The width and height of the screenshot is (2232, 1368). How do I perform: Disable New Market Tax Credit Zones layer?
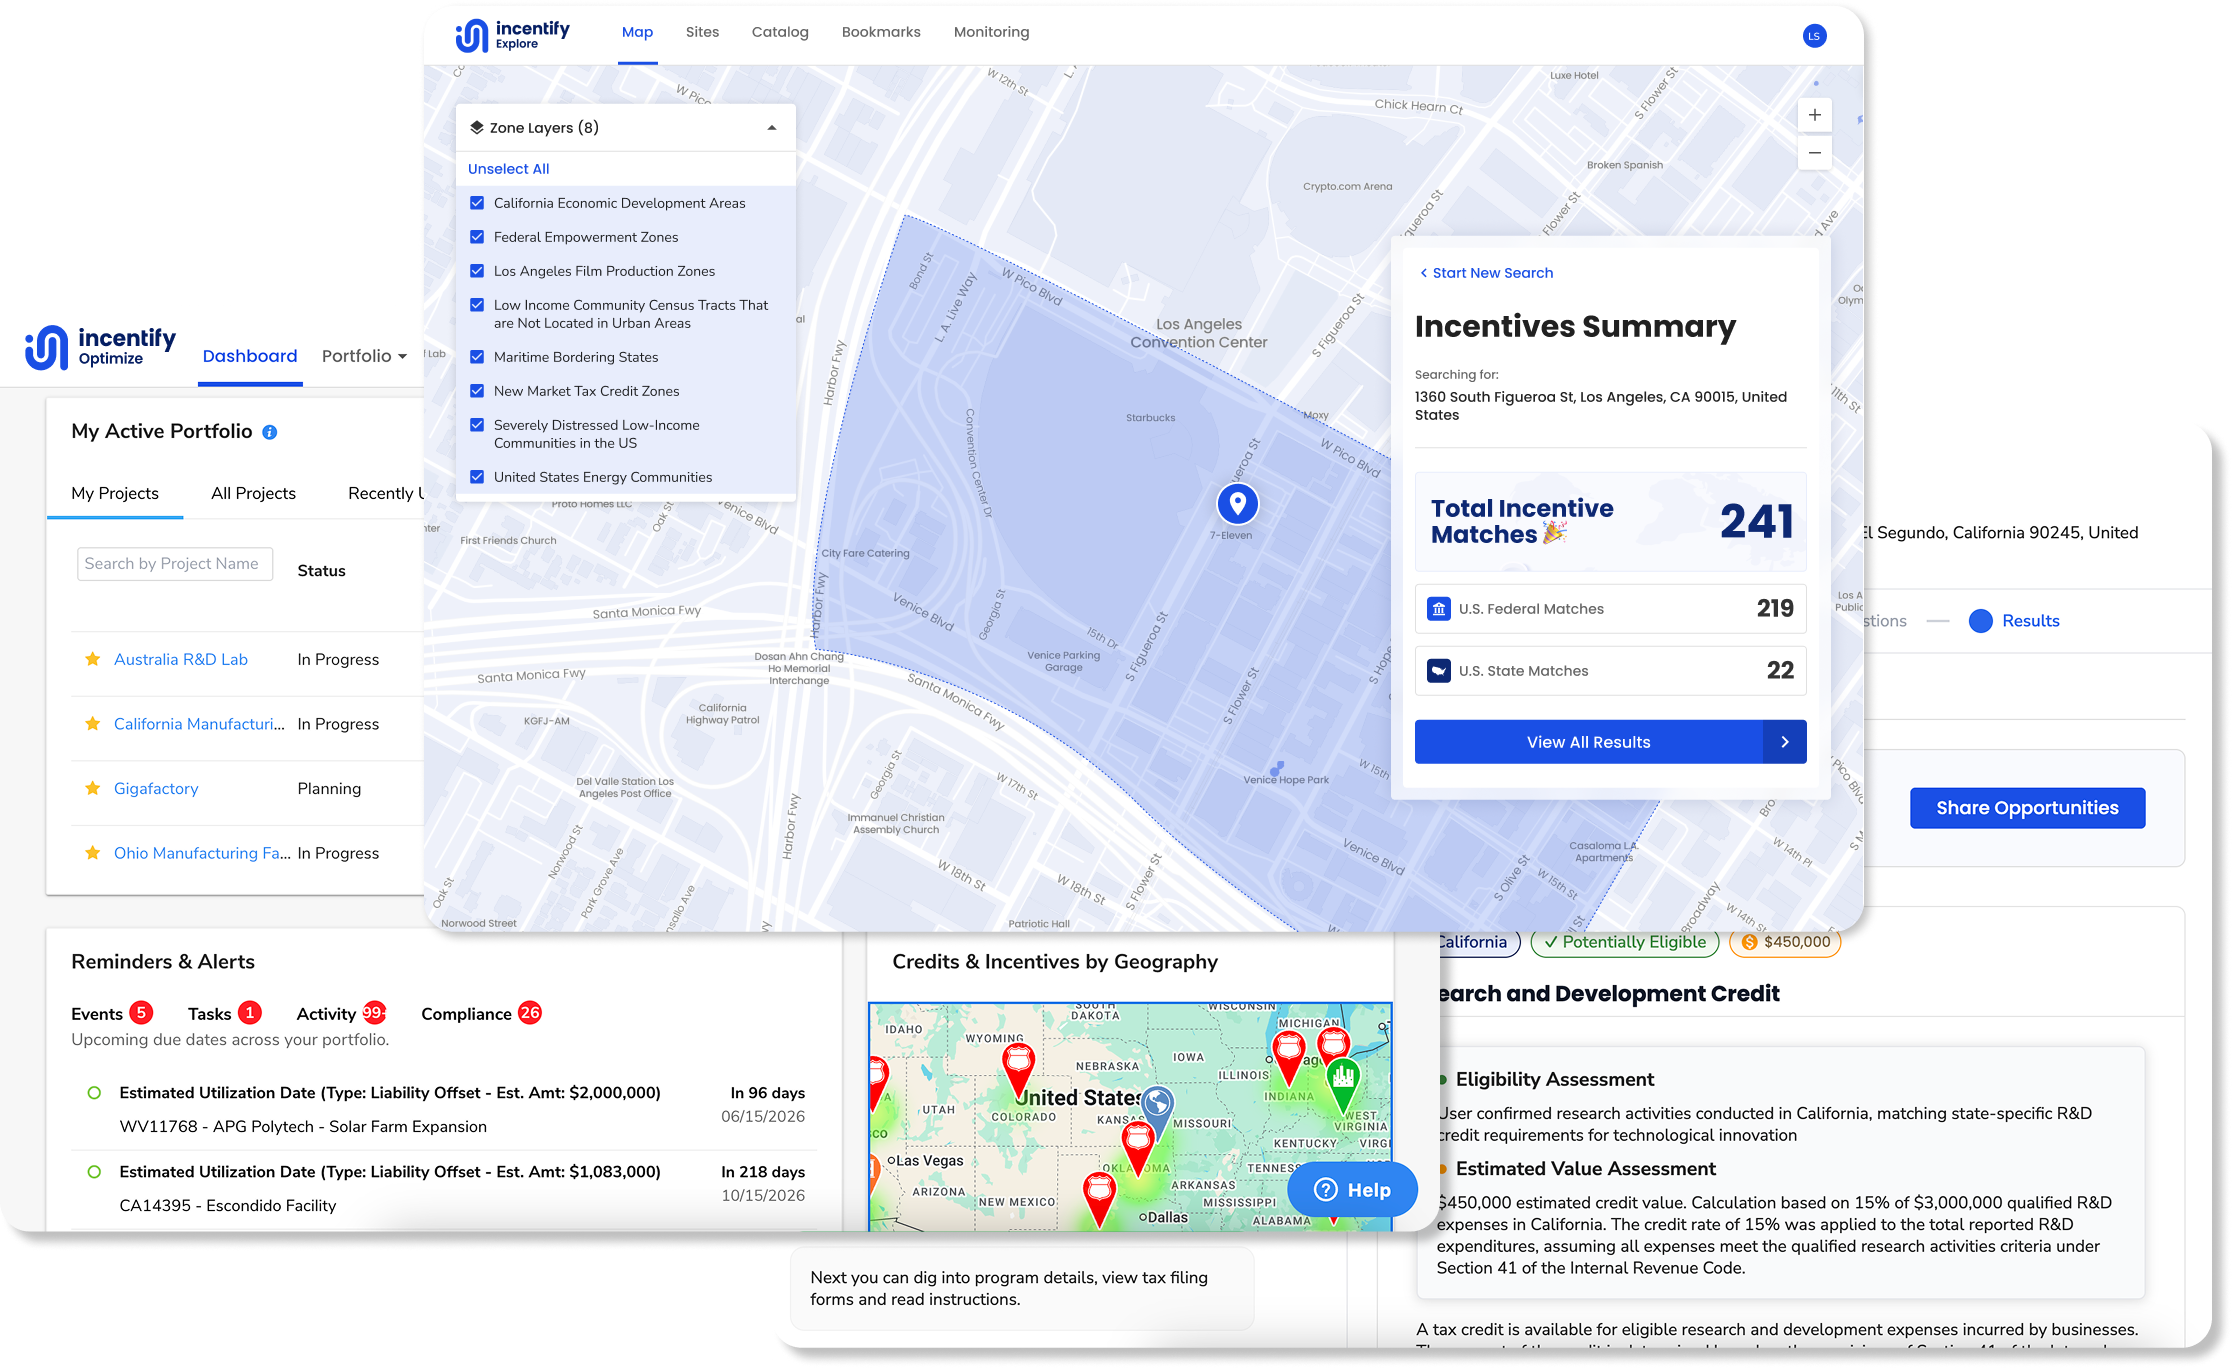[x=477, y=391]
